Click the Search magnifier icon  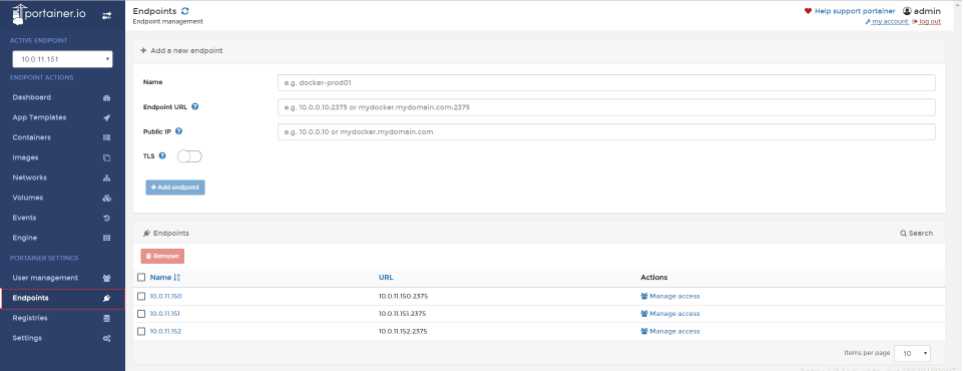[x=903, y=233]
